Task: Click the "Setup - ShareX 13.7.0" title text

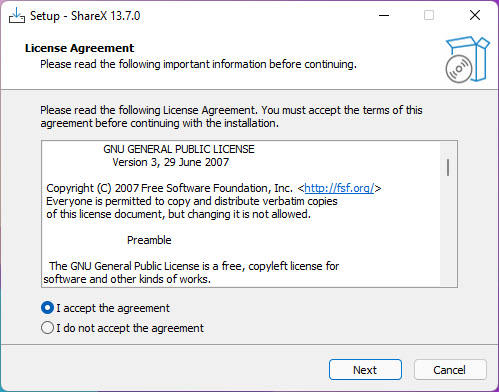Action: (x=85, y=16)
